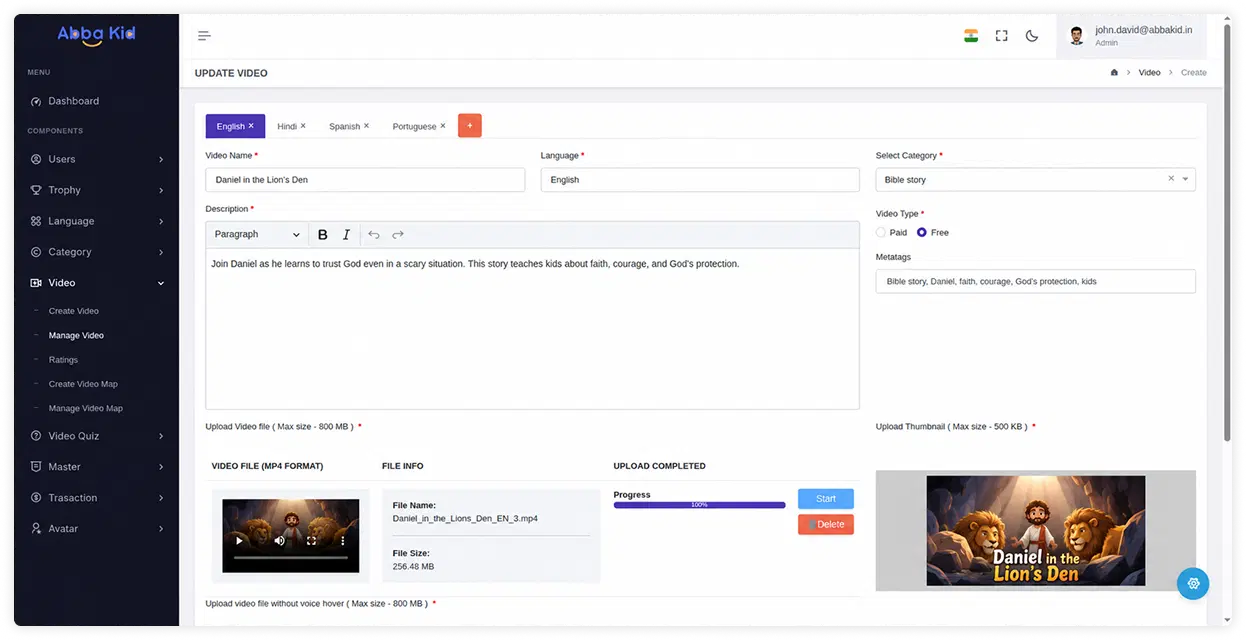Apply bold formatting in description editor

point(323,235)
